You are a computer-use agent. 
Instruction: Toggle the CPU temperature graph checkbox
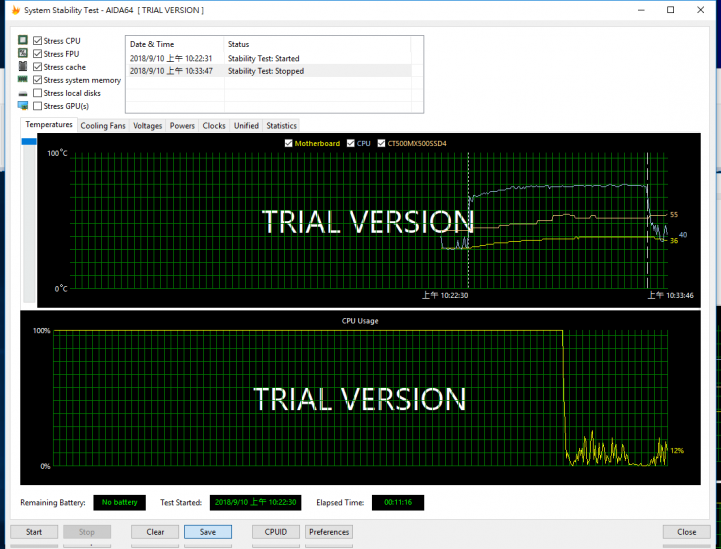tap(350, 143)
